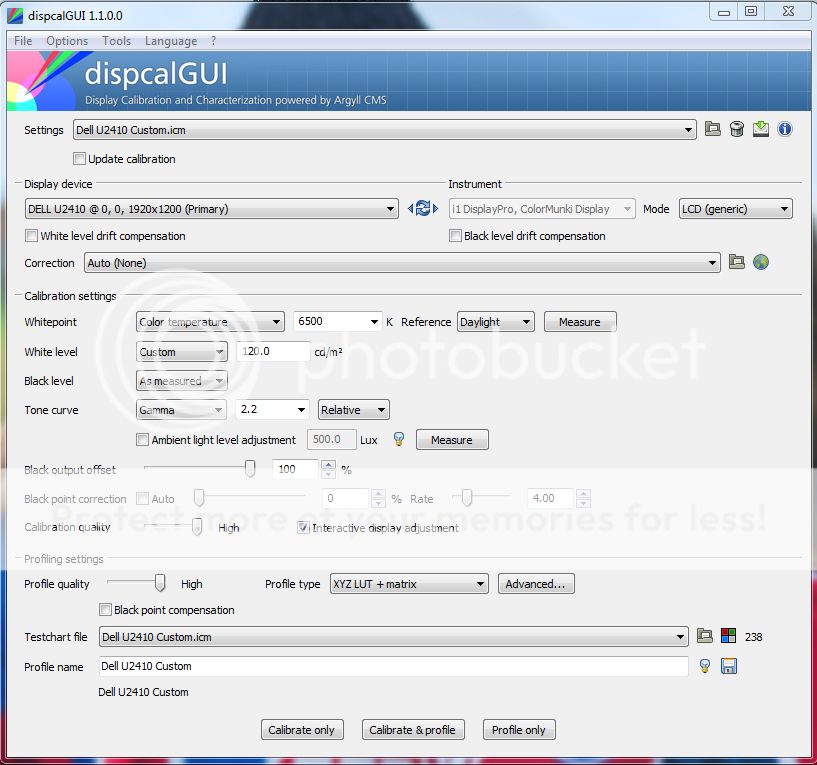Toggle Black level drift compensation
817x765 pixels.
point(455,236)
